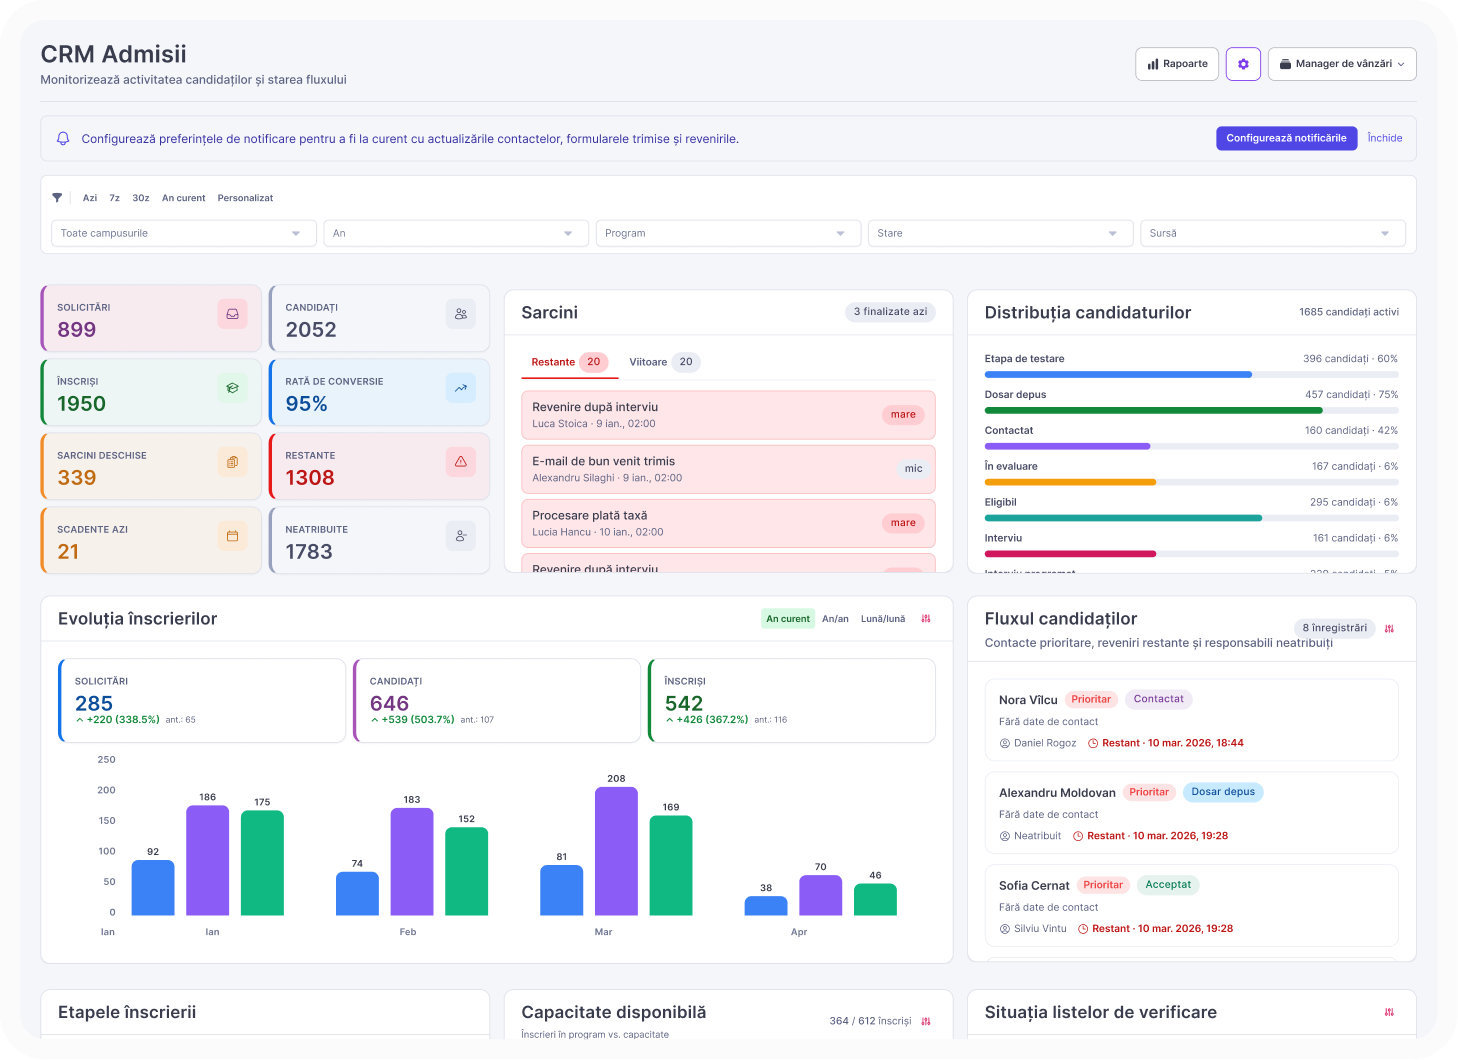Open Fluxul candidaților settings icon
The height and width of the screenshot is (1060, 1458).
coord(1389,628)
